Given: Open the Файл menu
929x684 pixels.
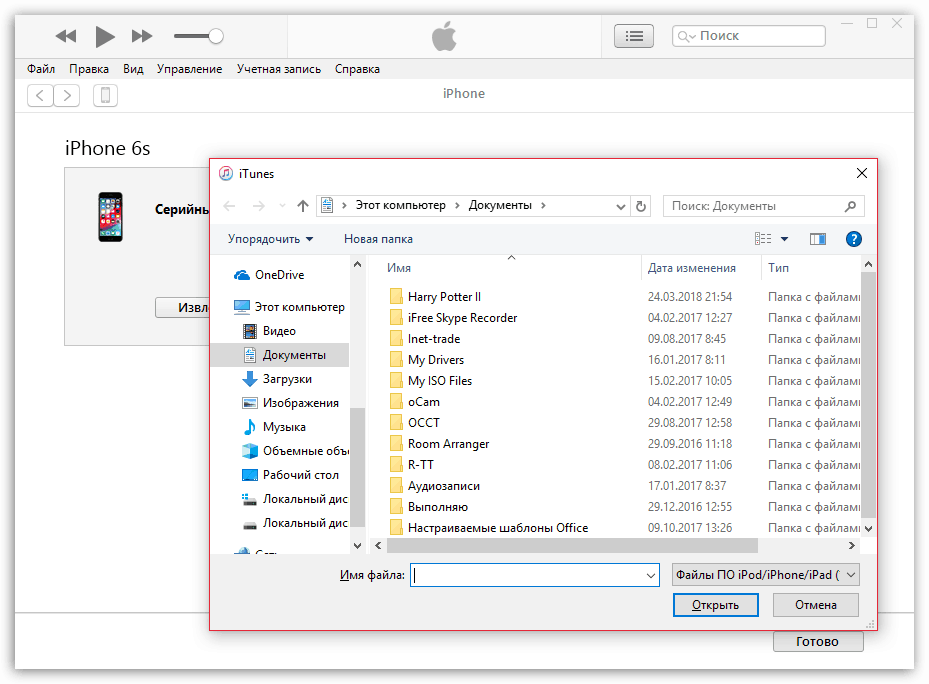Looking at the screenshot, I should 41,69.
